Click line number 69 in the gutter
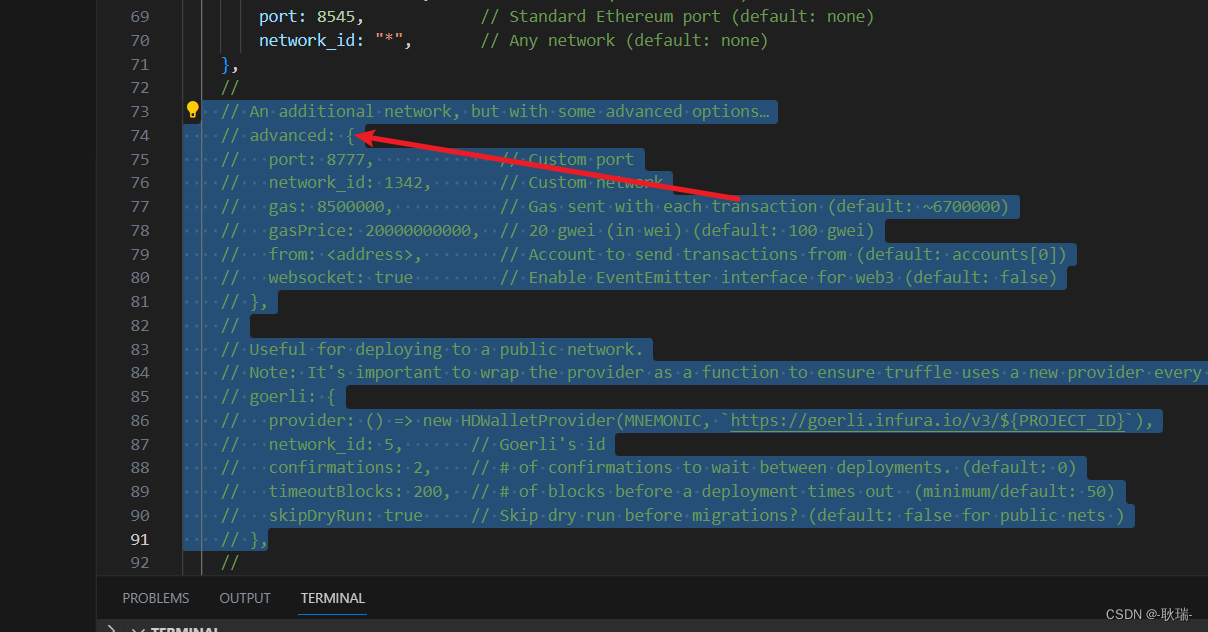The height and width of the screenshot is (632, 1208). coord(139,16)
